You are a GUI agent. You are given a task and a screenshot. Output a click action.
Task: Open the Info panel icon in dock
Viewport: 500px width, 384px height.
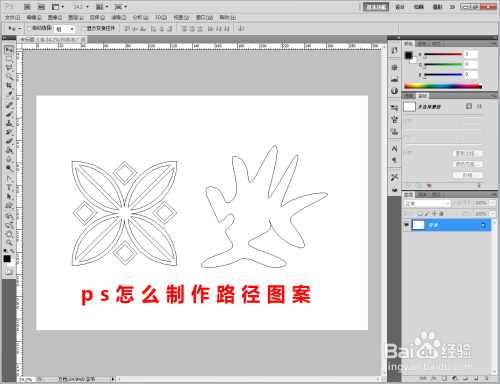pyautogui.click(x=394, y=91)
